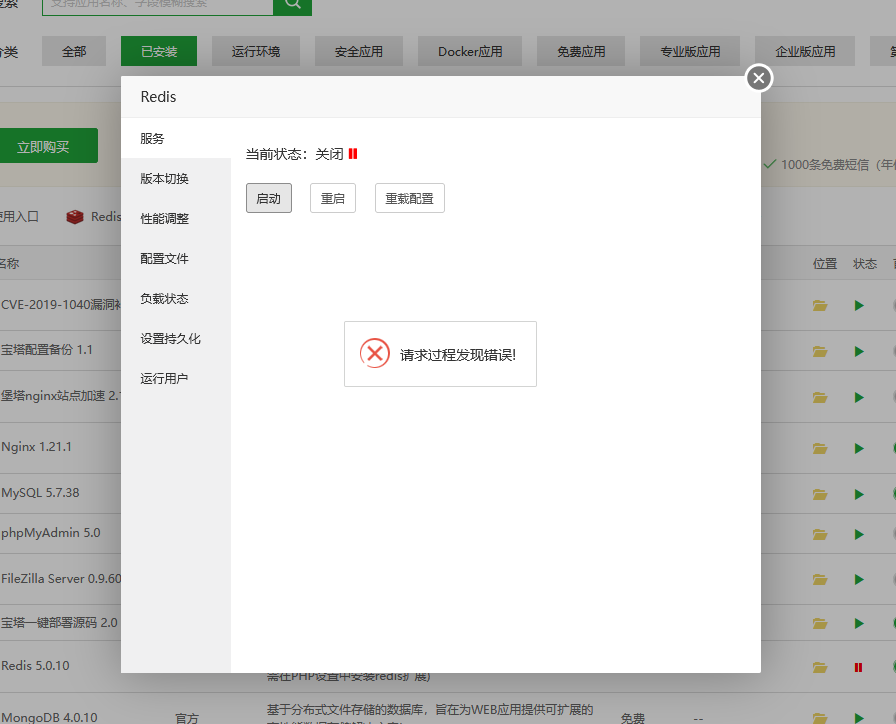The height and width of the screenshot is (724, 896).
Task: Click the 重启 button
Action: tap(333, 198)
